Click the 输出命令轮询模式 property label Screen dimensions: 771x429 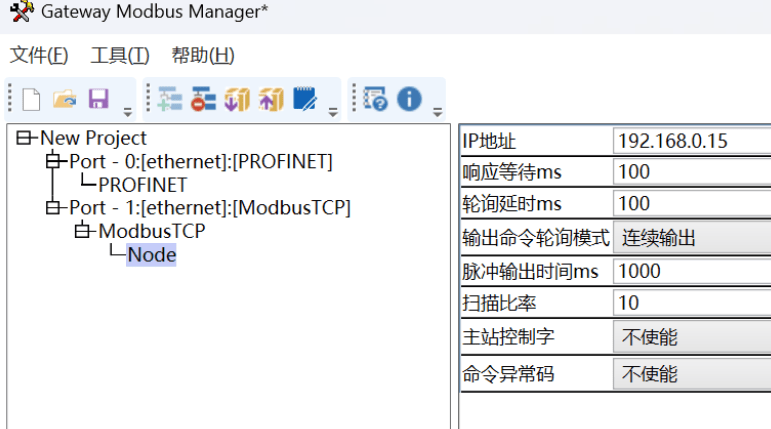(x=536, y=238)
